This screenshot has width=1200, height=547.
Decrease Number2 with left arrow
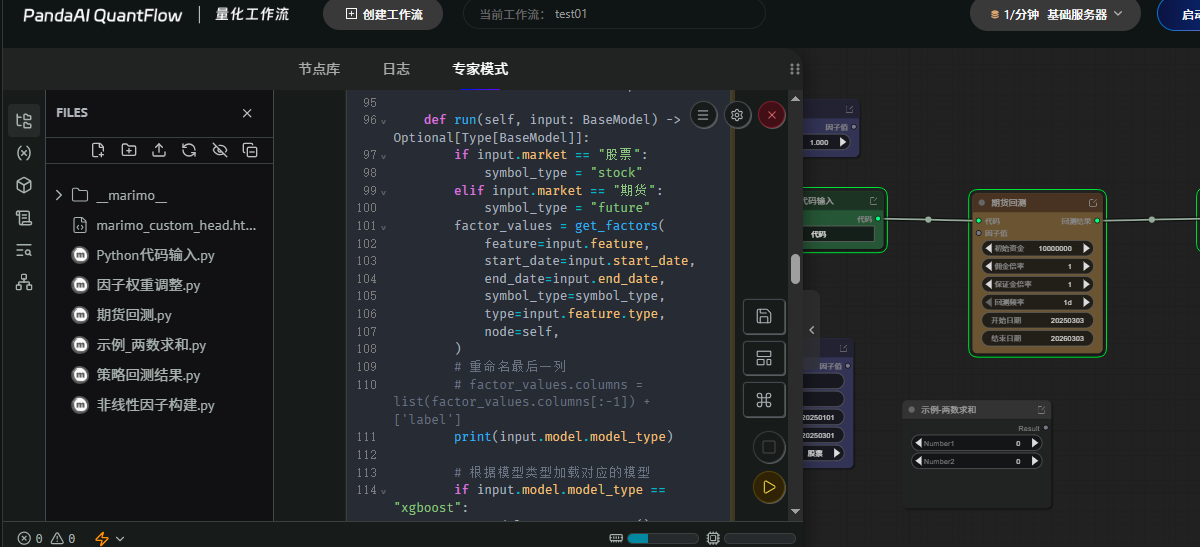tap(919, 461)
